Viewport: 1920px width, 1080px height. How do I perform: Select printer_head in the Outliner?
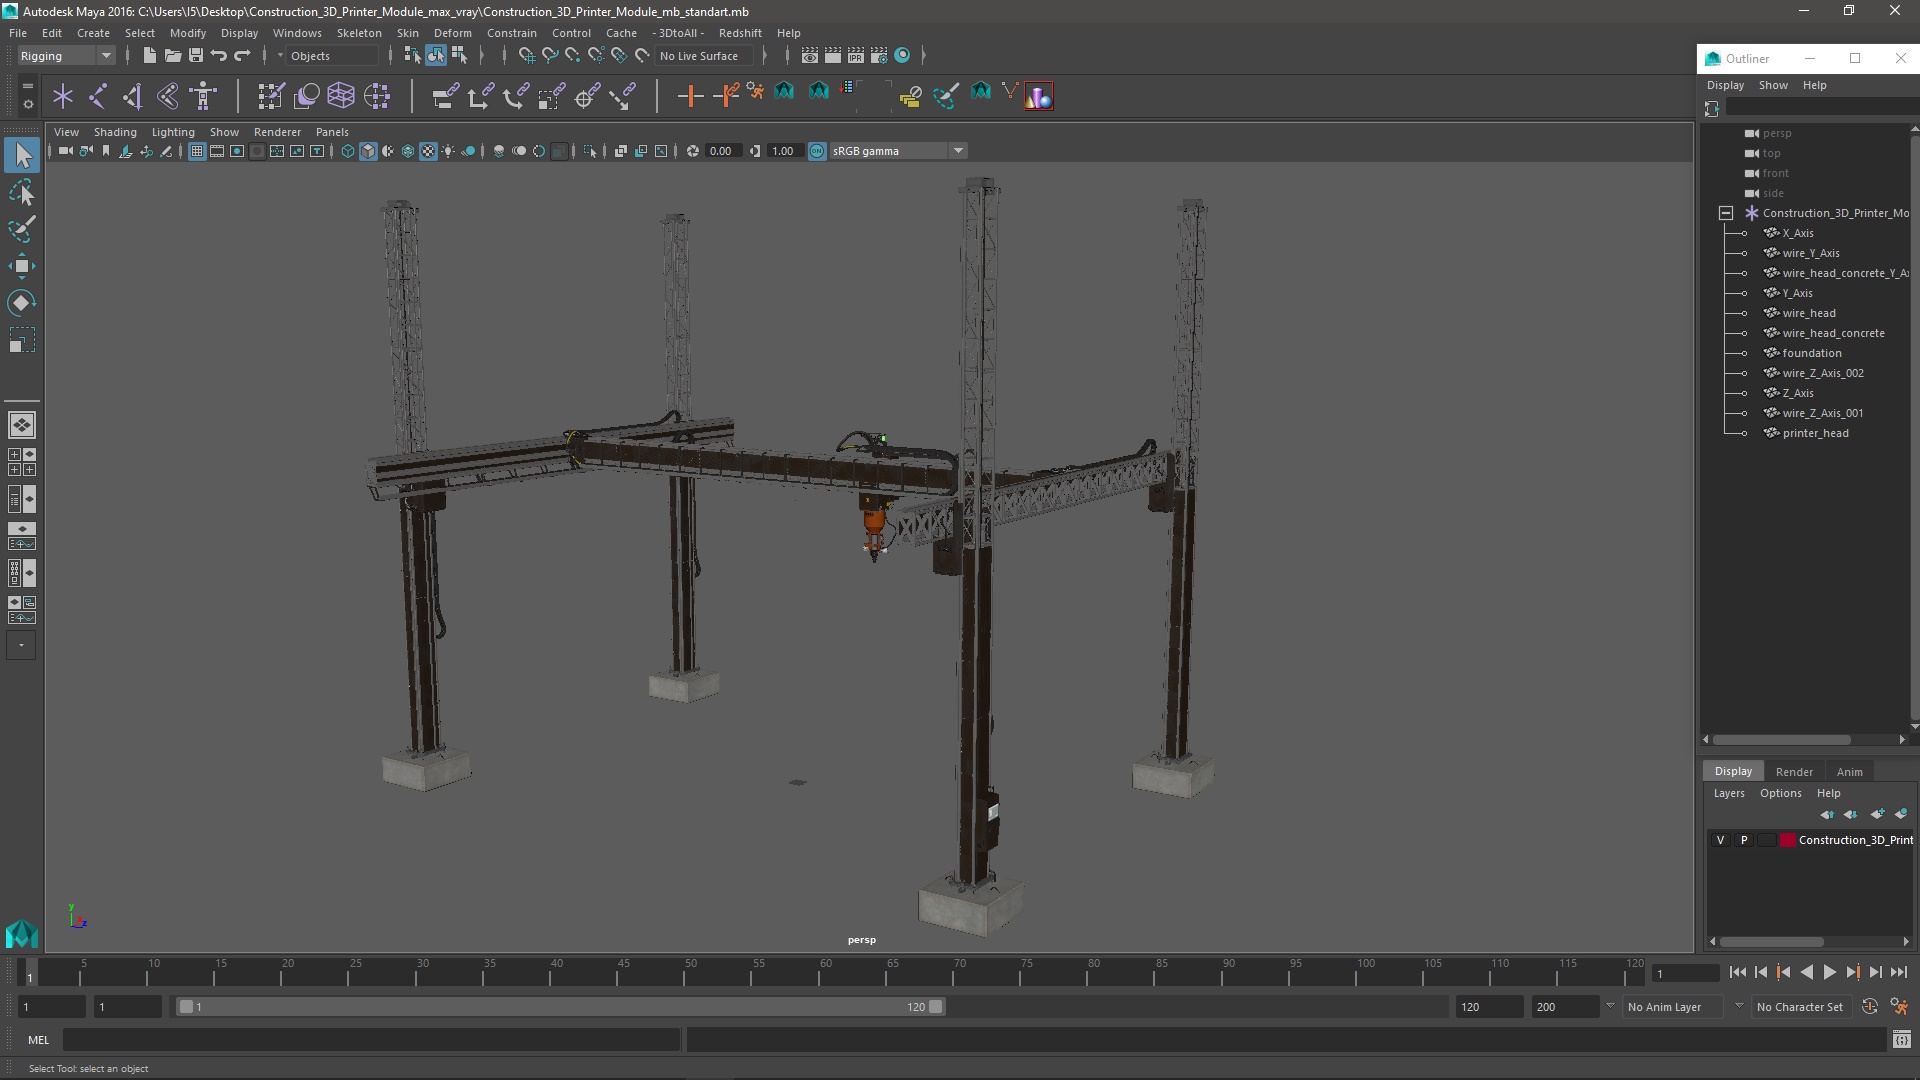coord(1815,433)
